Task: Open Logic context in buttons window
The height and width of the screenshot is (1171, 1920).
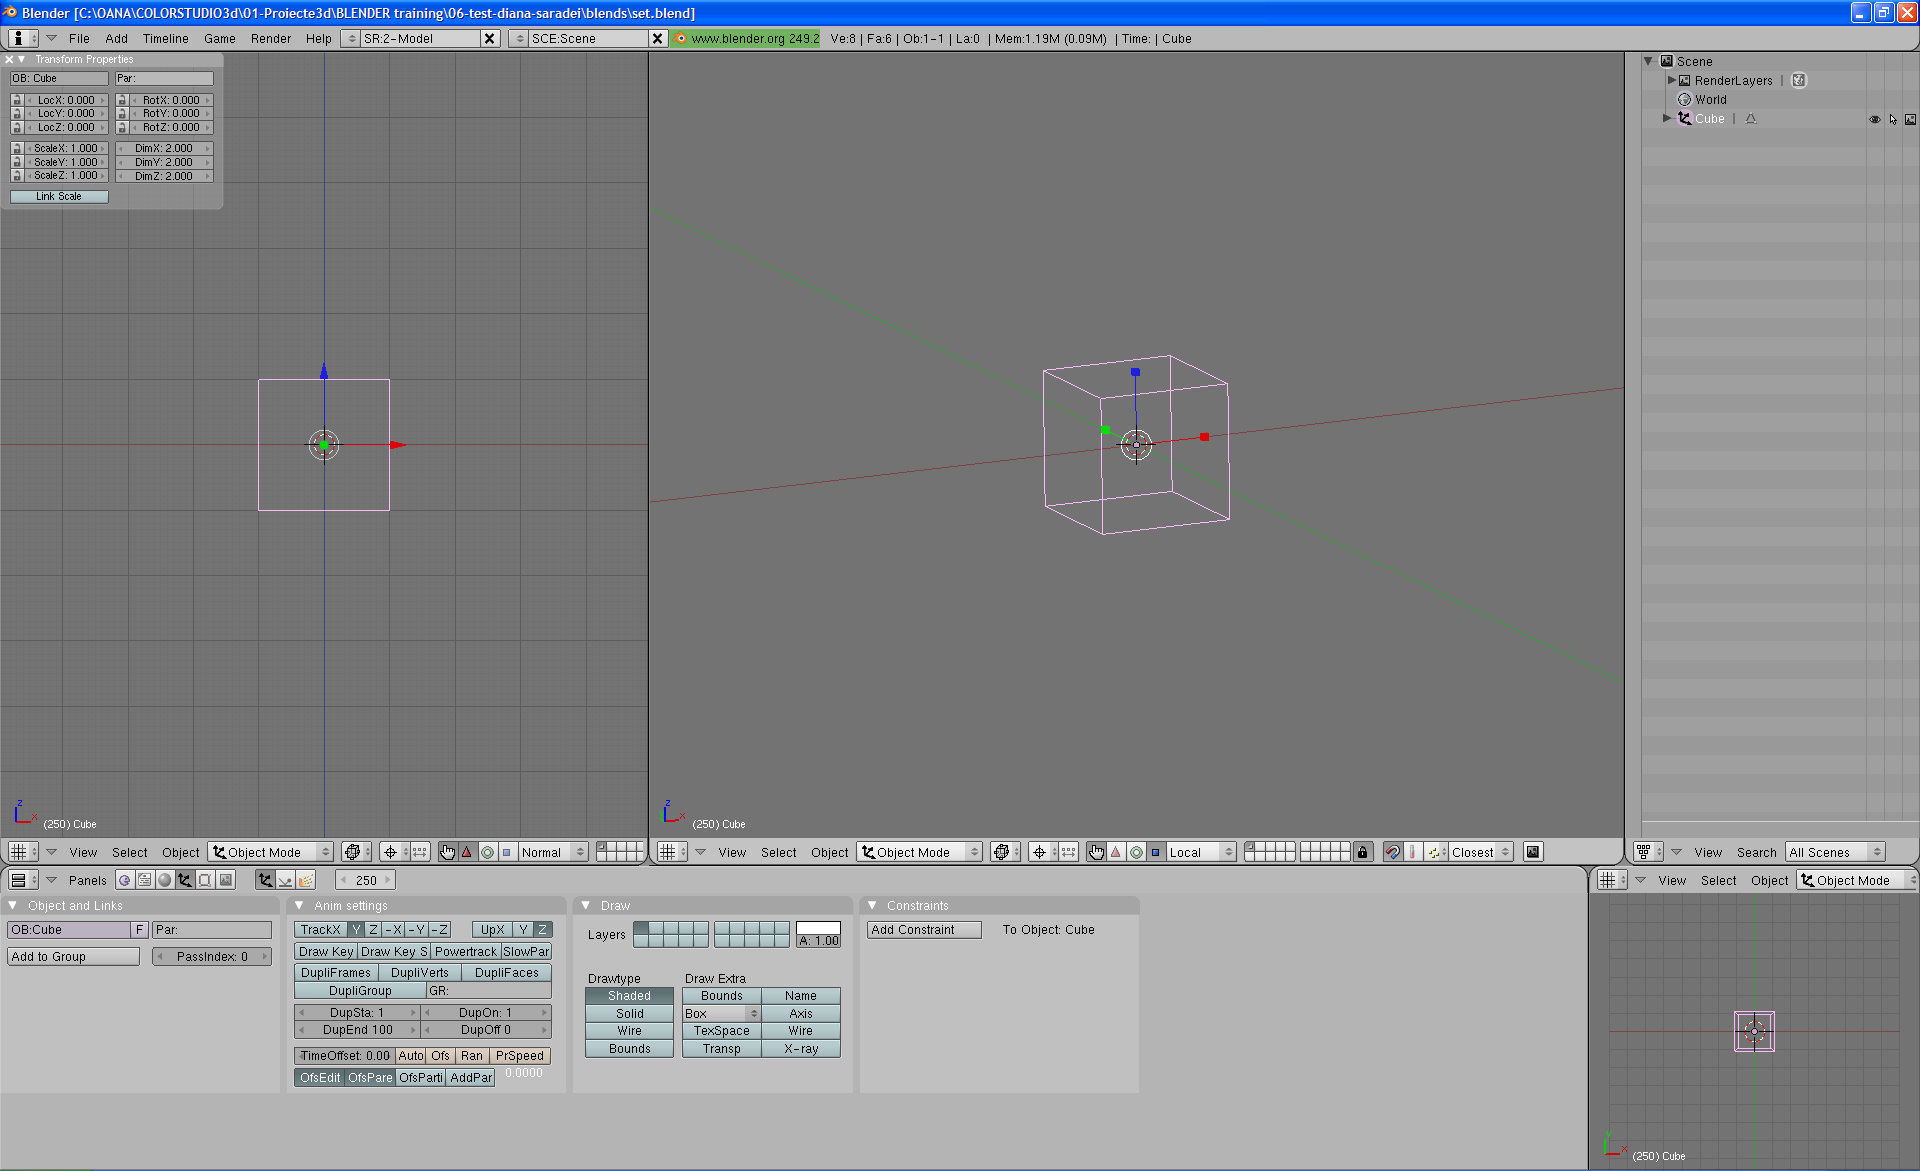Action: 124,880
